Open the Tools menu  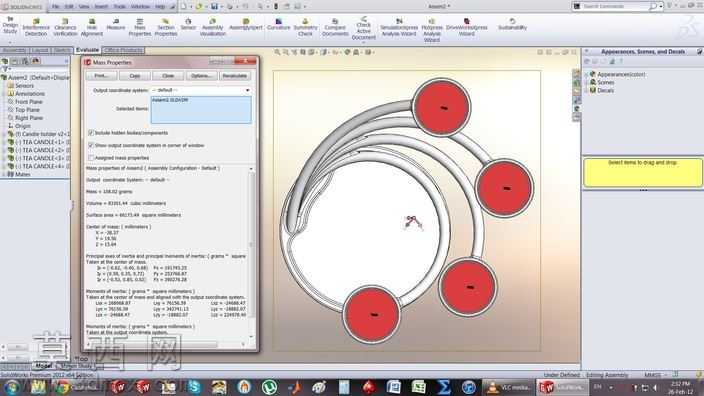tap(119, 7)
